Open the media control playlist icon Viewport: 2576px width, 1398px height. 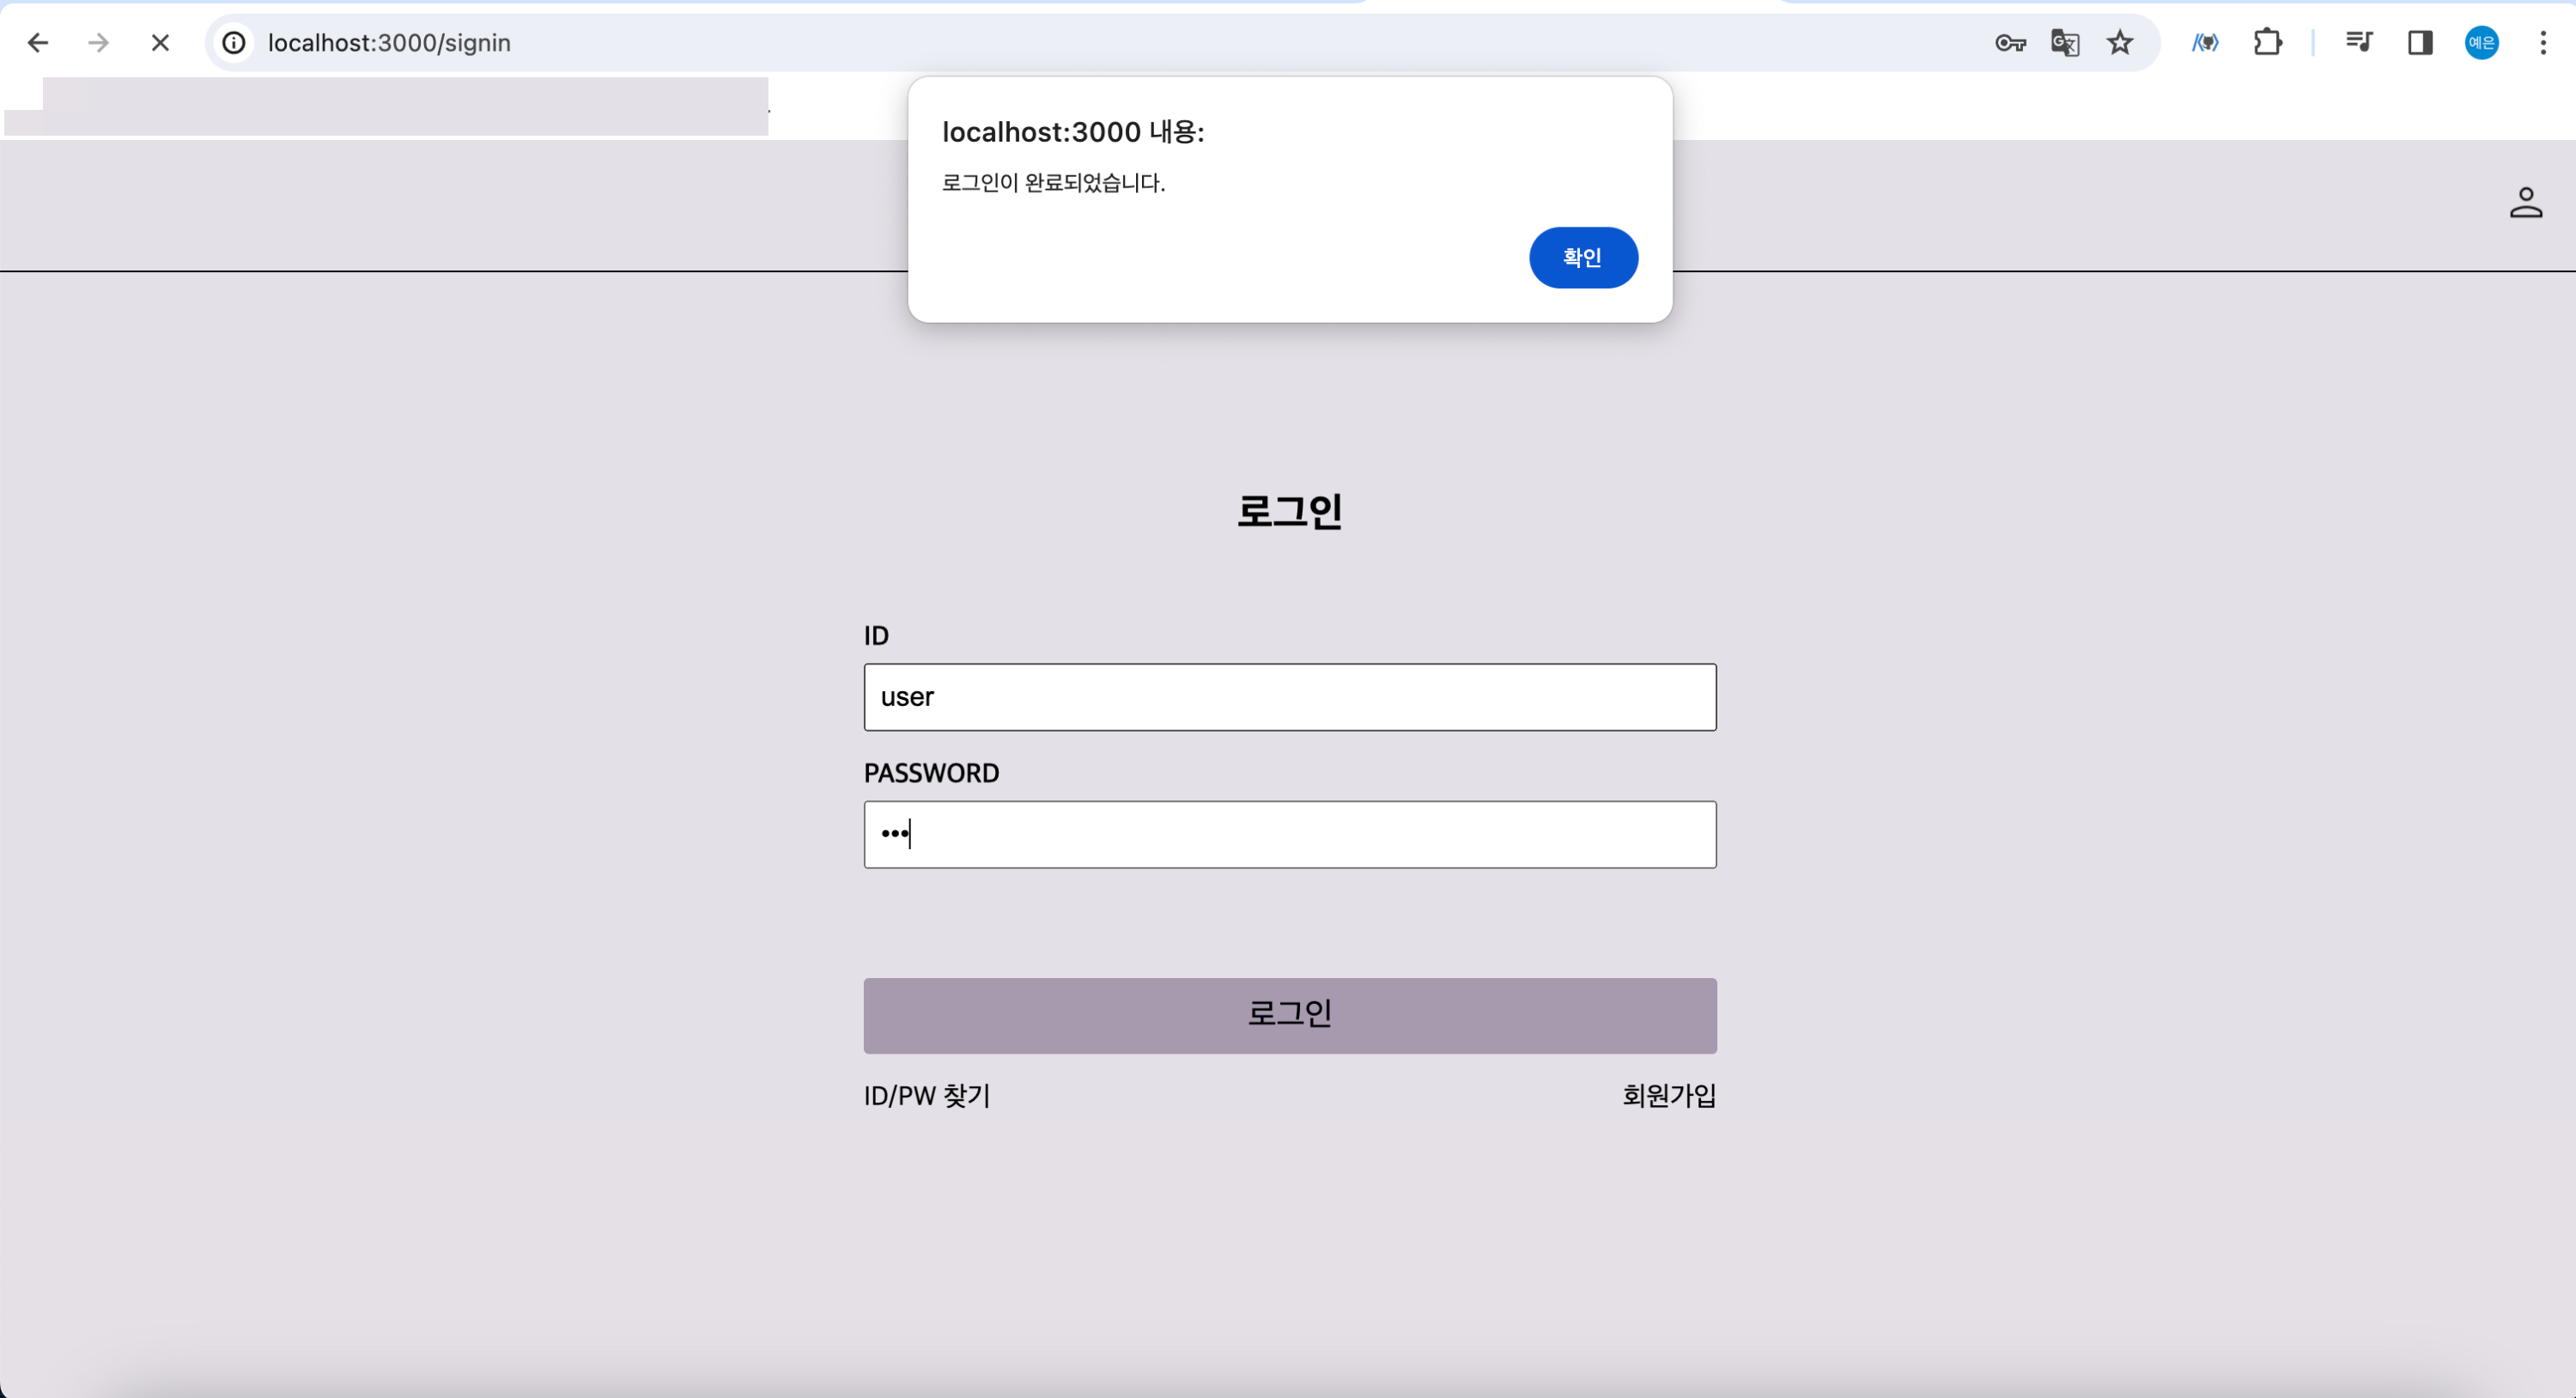click(x=2358, y=43)
